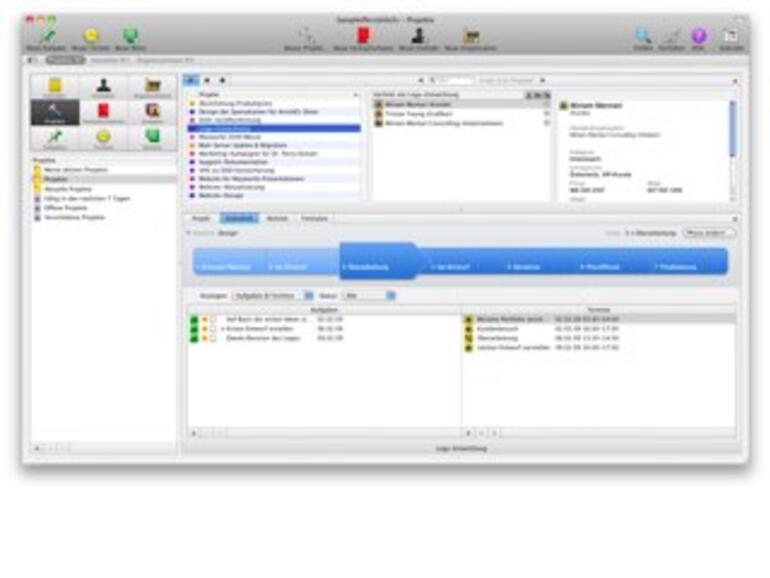Click the magnifier icon in the project search field
Screen dimensions: 770x578
432,80
